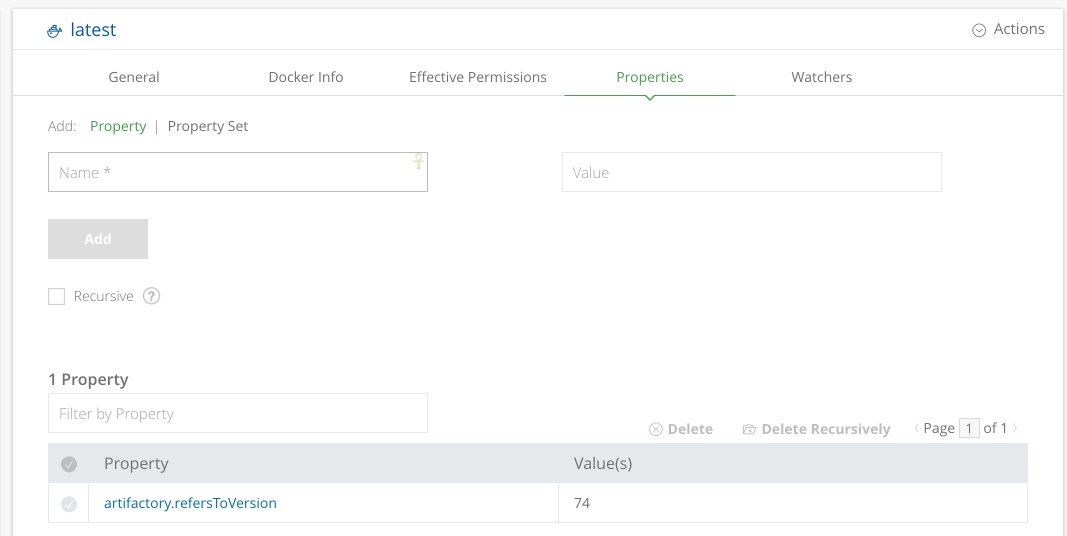Switch to the General tab
The image size is (1067, 536).
[134, 77]
